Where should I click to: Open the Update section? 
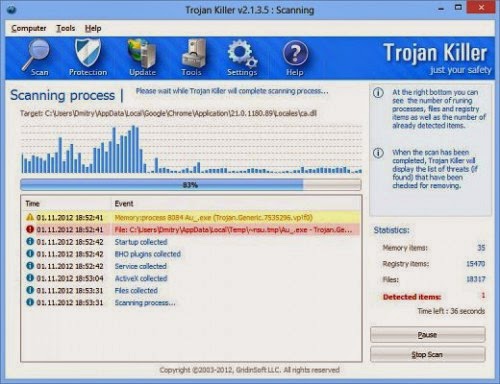tap(142, 58)
